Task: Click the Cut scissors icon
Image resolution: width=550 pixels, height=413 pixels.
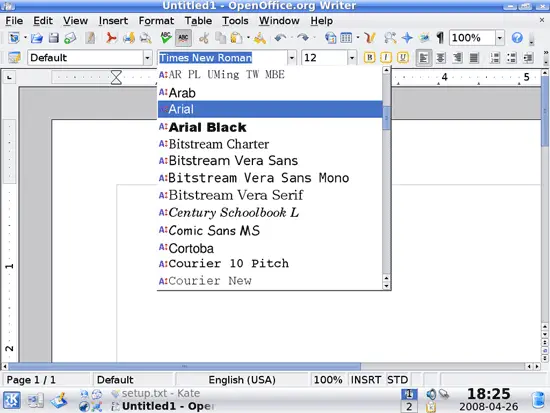Action: coord(203,38)
